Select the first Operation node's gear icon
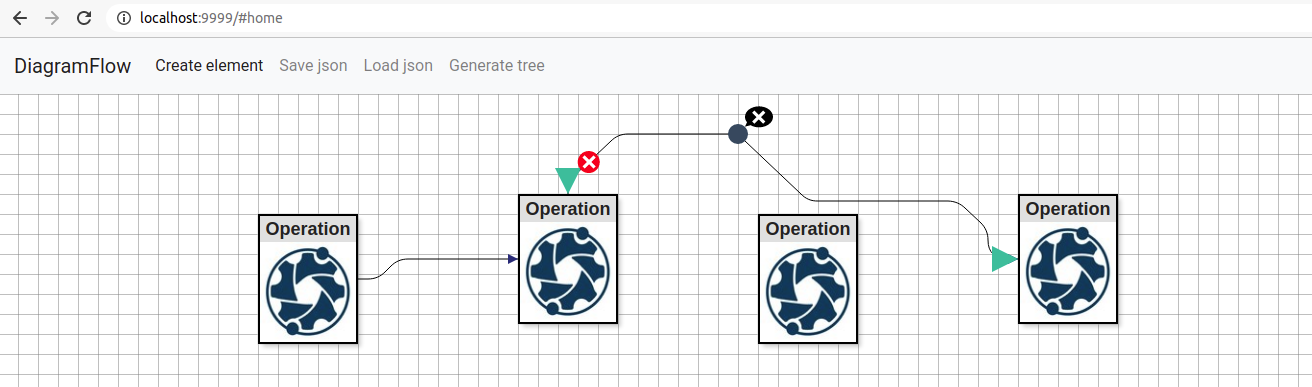This screenshot has width=1312, height=387. (308, 291)
